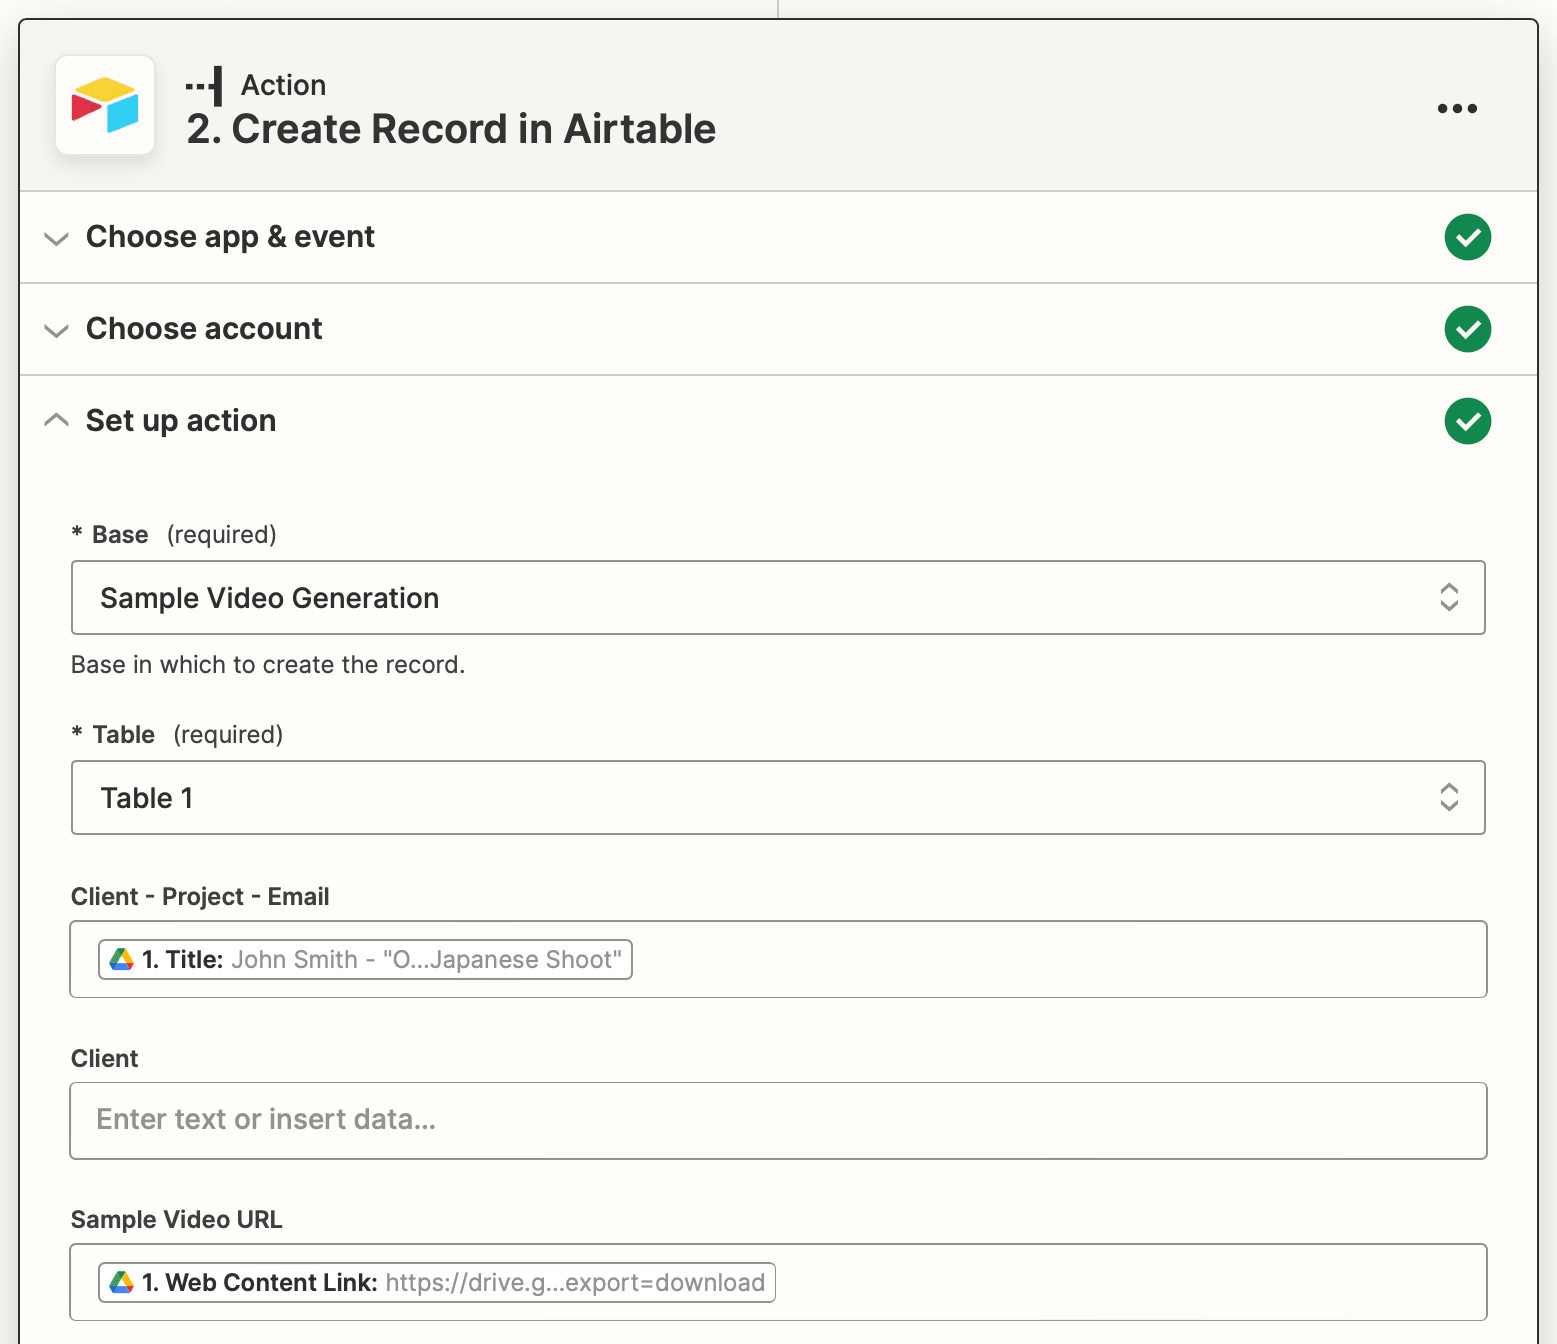1557x1344 pixels.
Task: Click green checkmark next to Choose app & event
Action: [1467, 237]
